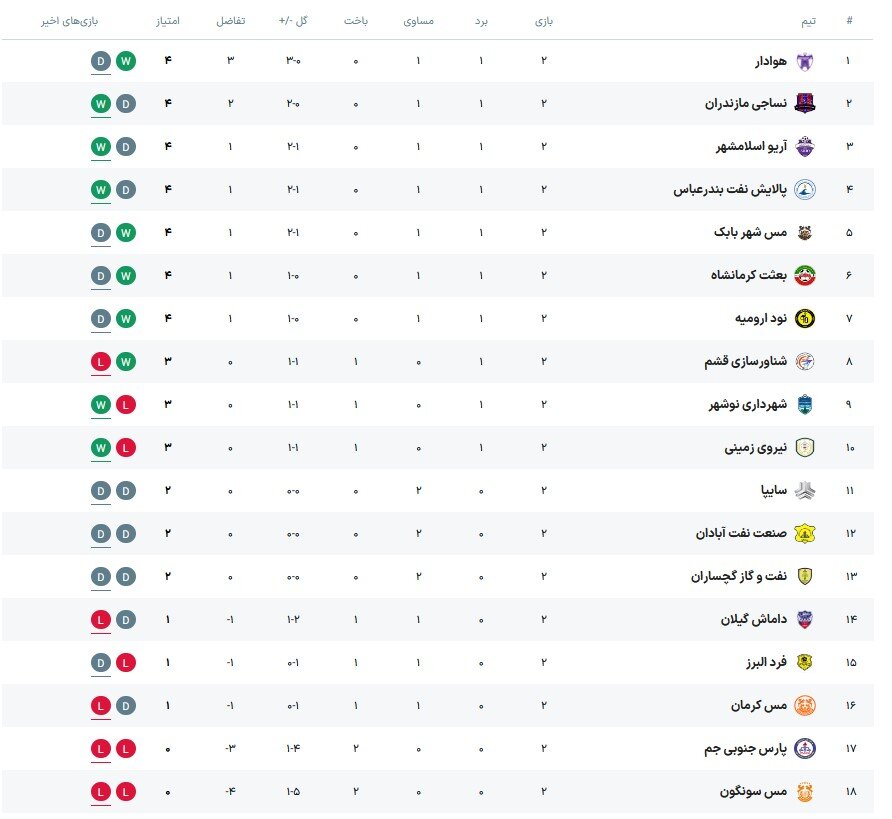Click the Sanat Naft Abadan crest

click(x=804, y=534)
